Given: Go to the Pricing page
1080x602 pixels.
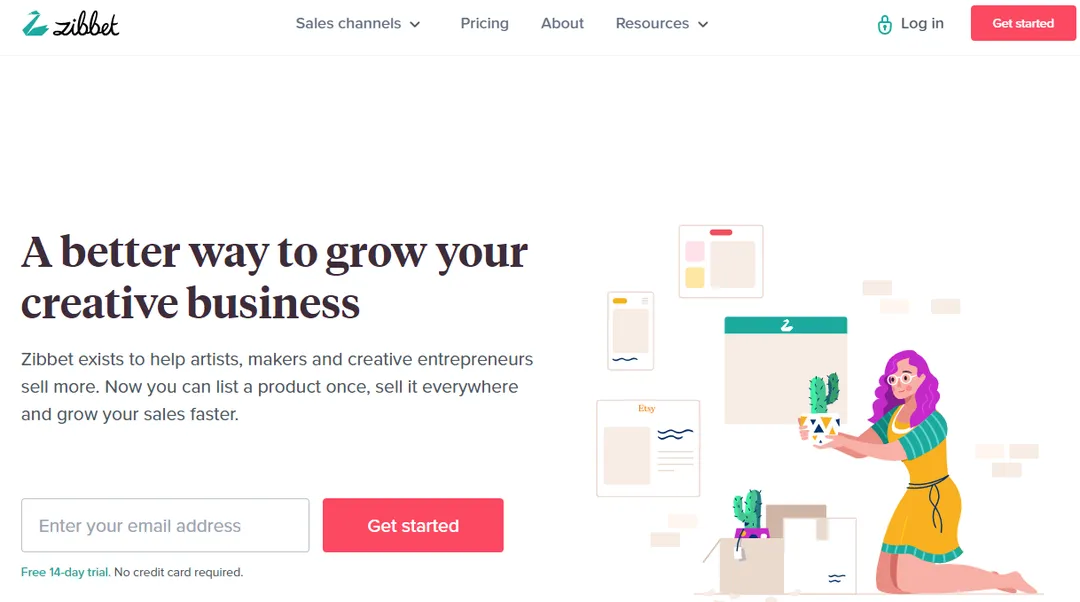Looking at the screenshot, I should coord(484,23).
